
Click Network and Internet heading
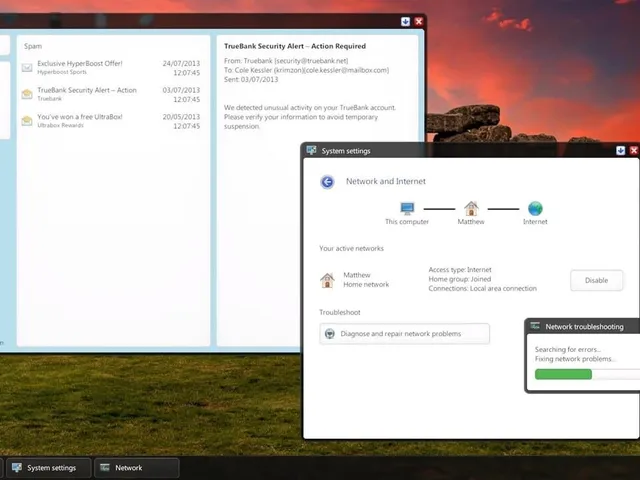[386, 181]
